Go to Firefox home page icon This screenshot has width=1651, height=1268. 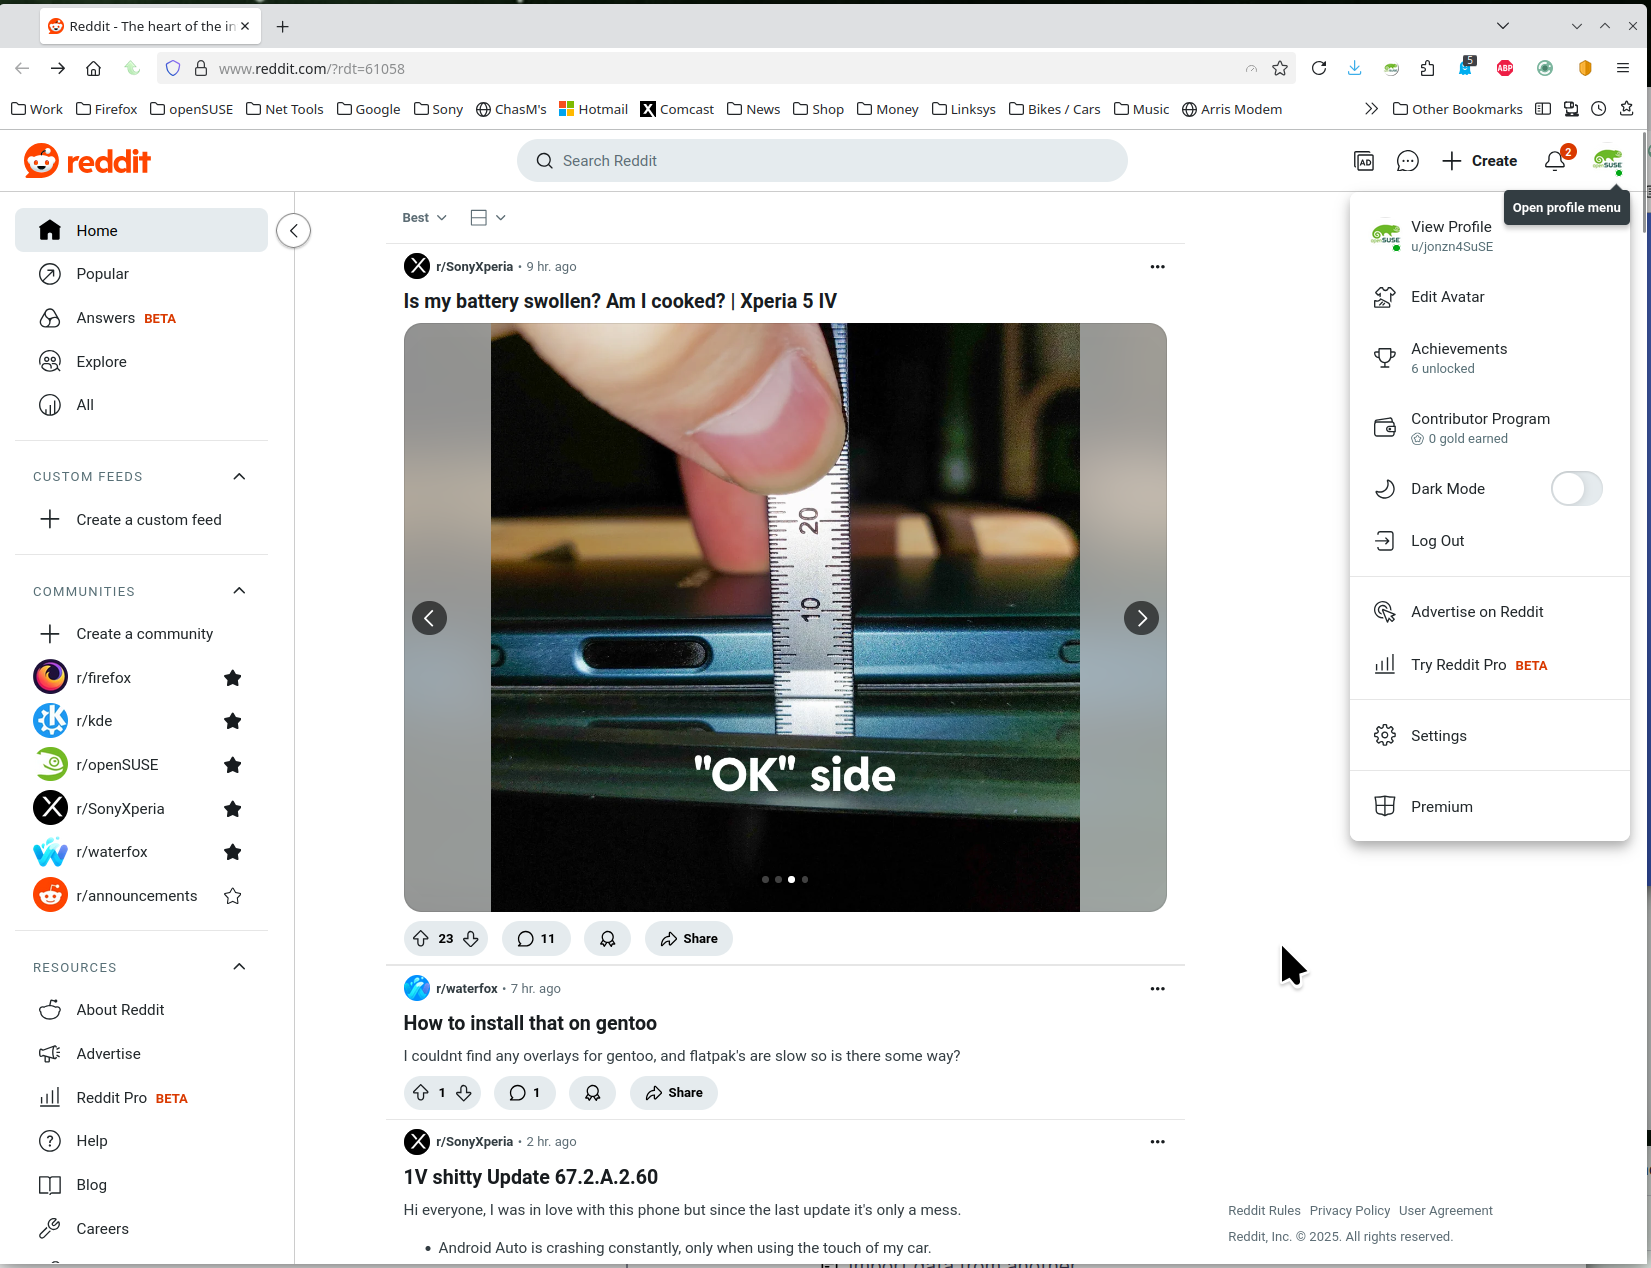tap(93, 68)
